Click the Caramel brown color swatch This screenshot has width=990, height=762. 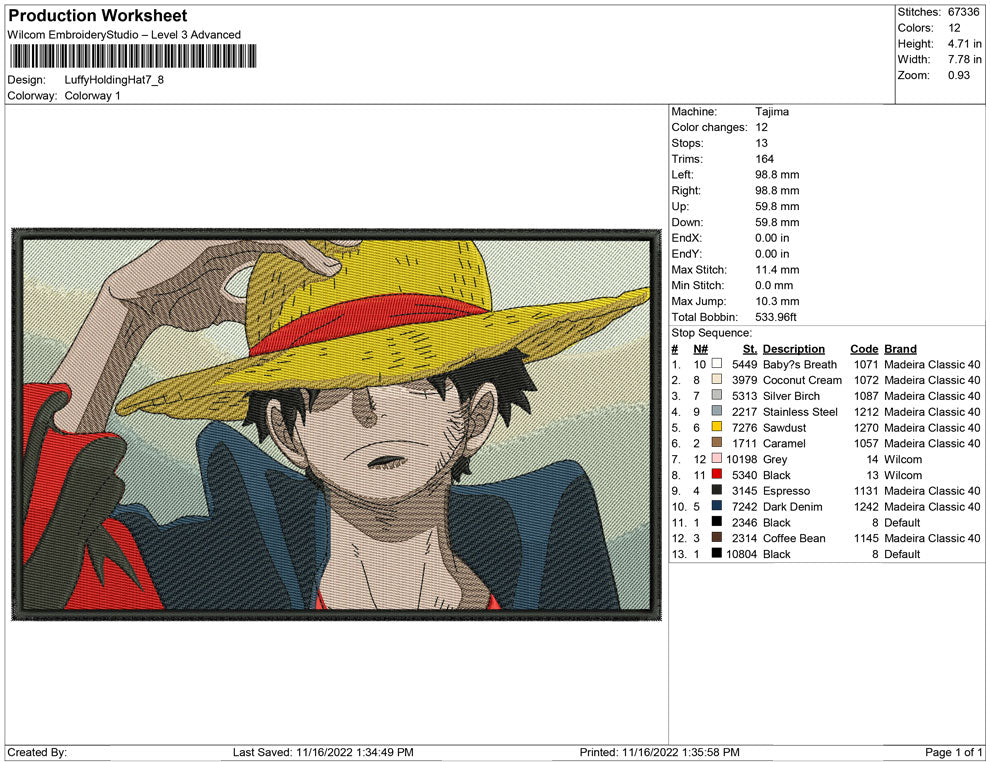pyautogui.click(x=717, y=443)
